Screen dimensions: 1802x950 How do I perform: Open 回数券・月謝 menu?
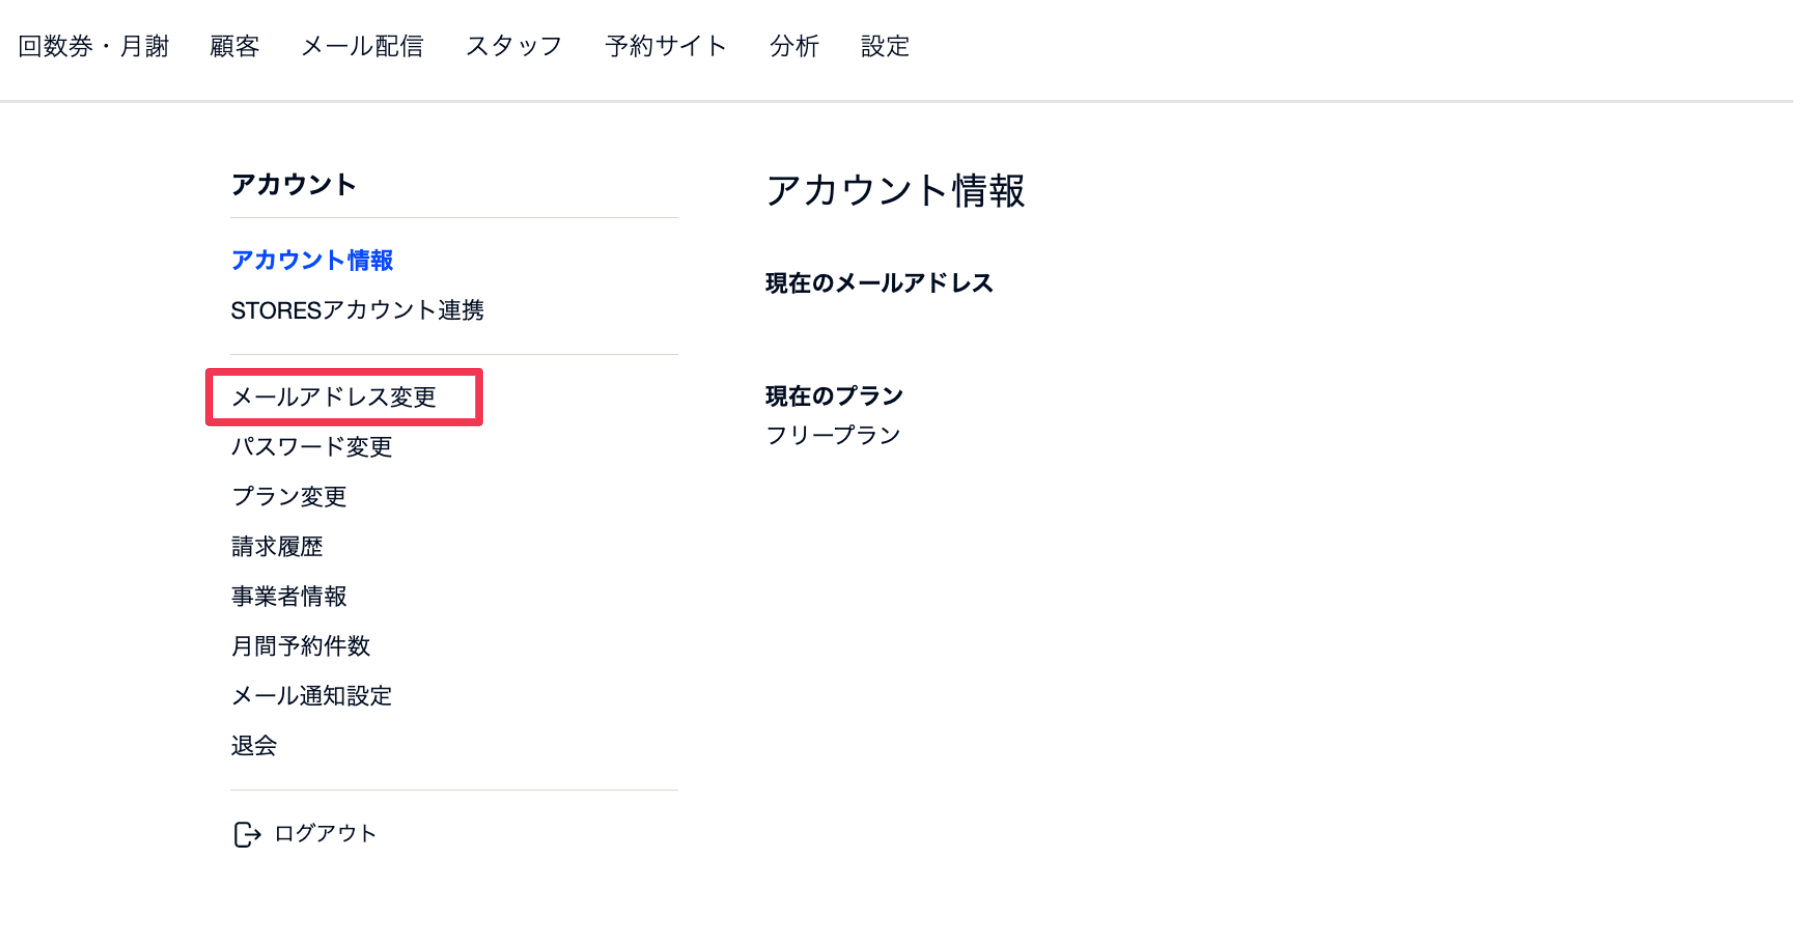(94, 46)
